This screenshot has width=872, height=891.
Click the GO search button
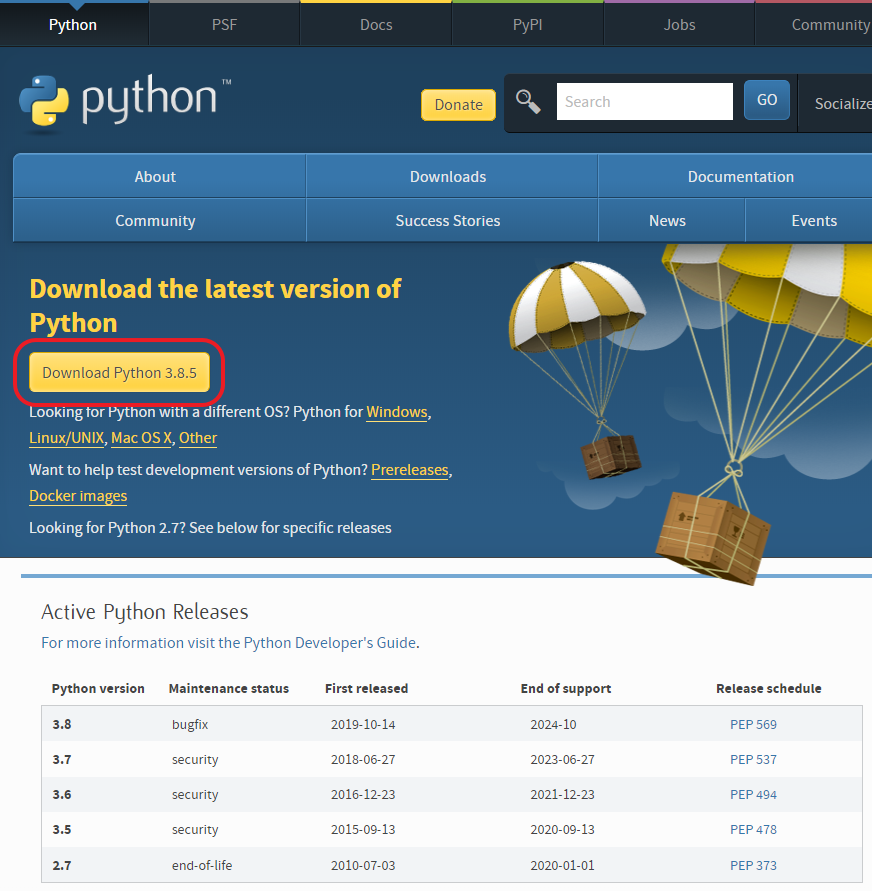click(x=767, y=99)
